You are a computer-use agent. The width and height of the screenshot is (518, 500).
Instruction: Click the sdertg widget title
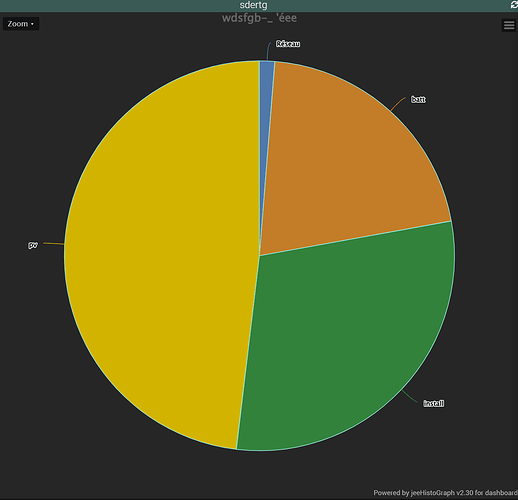[x=253, y=5]
